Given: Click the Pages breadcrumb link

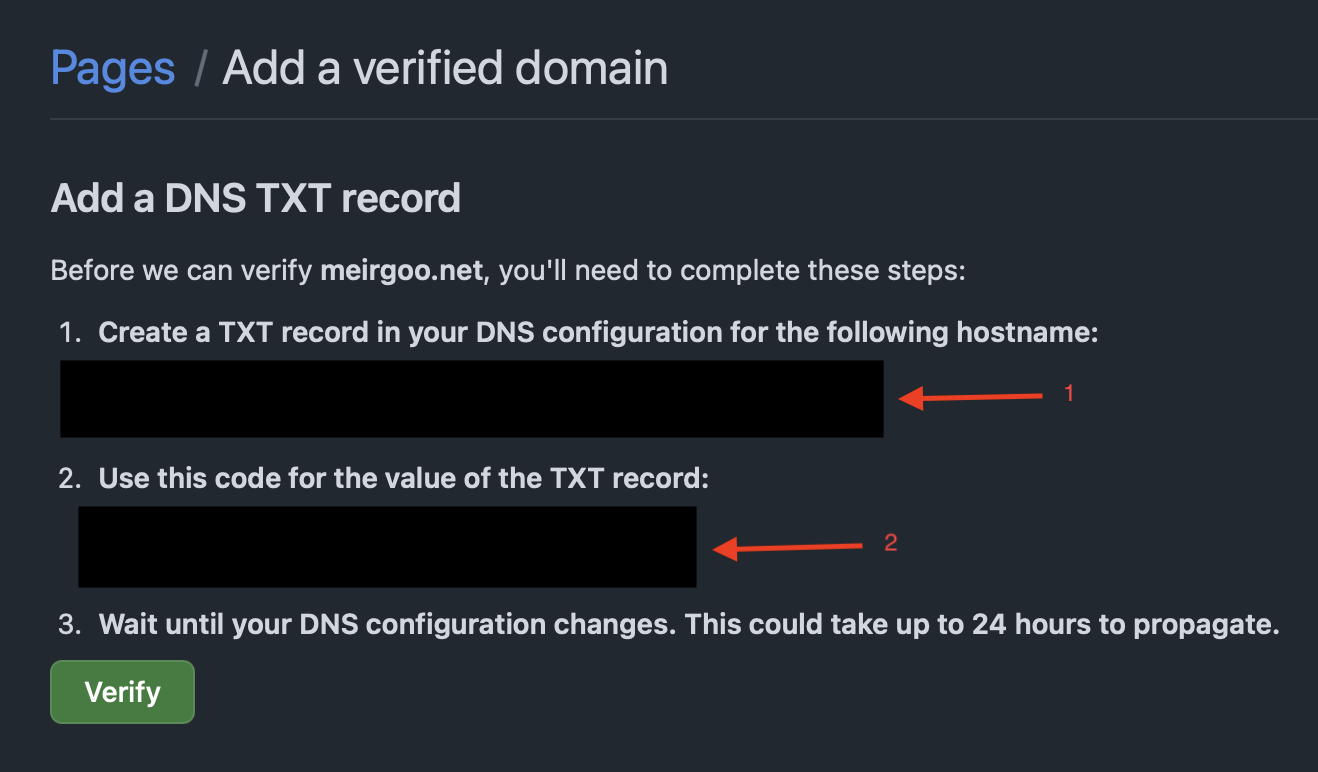Looking at the screenshot, I should pos(113,68).
